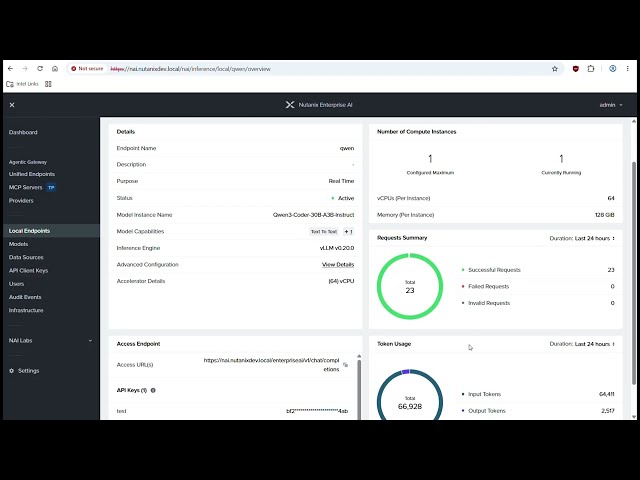The height and width of the screenshot is (480, 640).
Task: Open the Intel Links bookmark folder
Action: tap(22, 84)
